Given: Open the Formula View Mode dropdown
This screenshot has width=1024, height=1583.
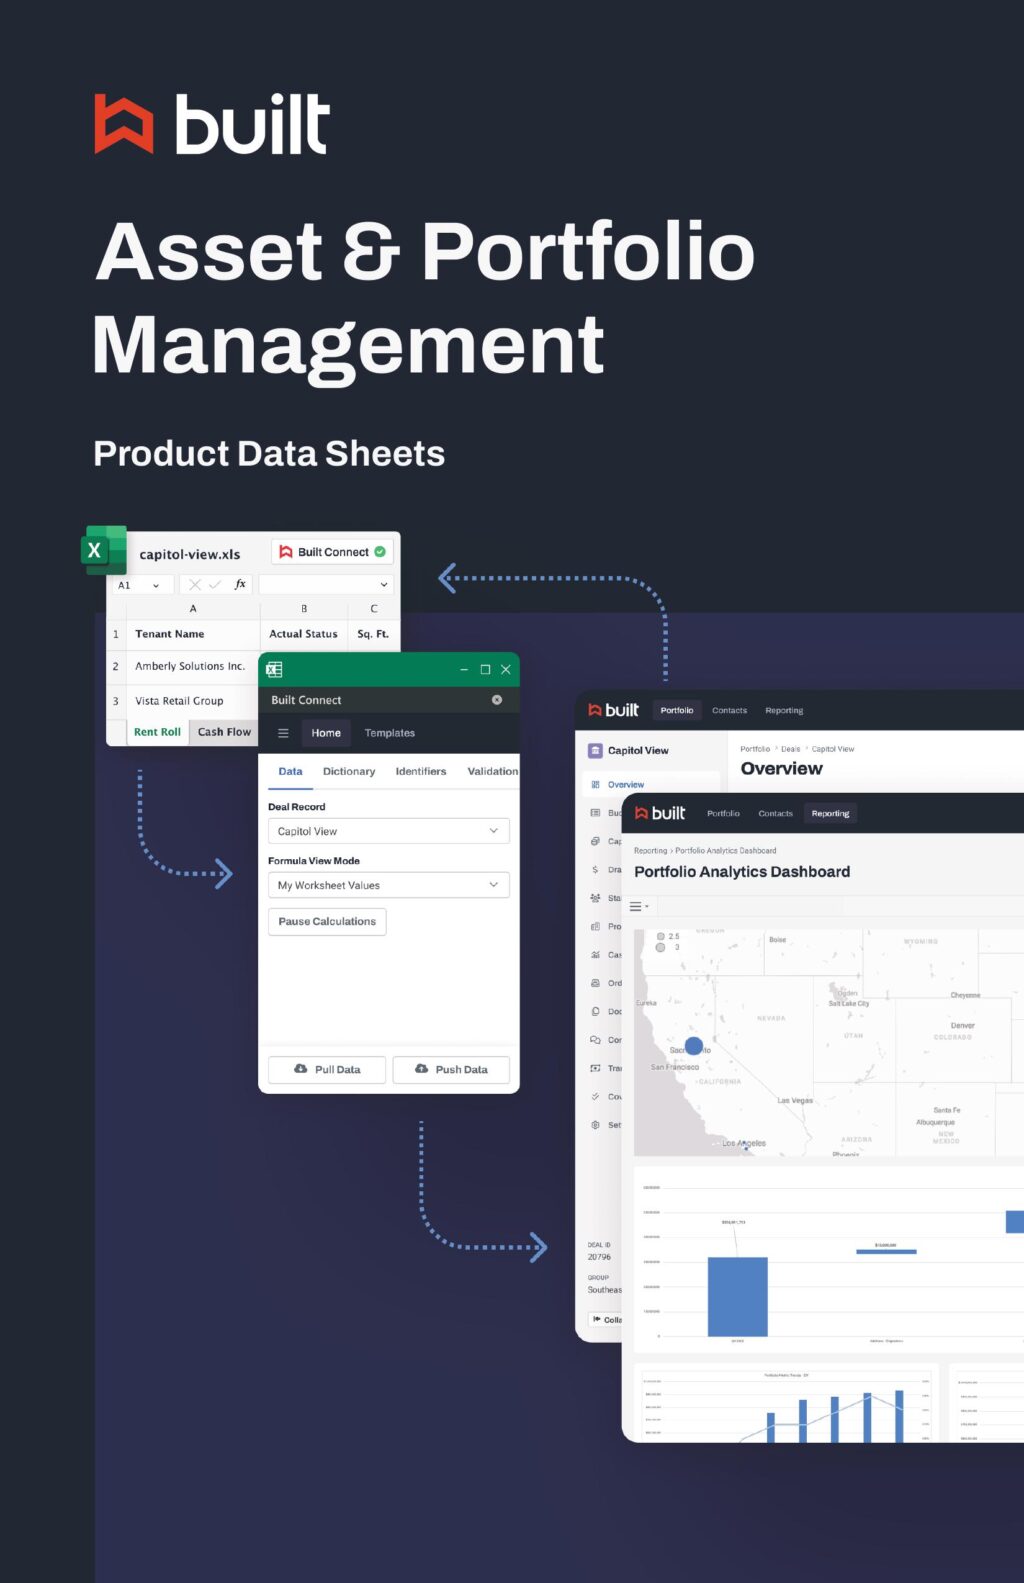Looking at the screenshot, I should click(x=389, y=885).
